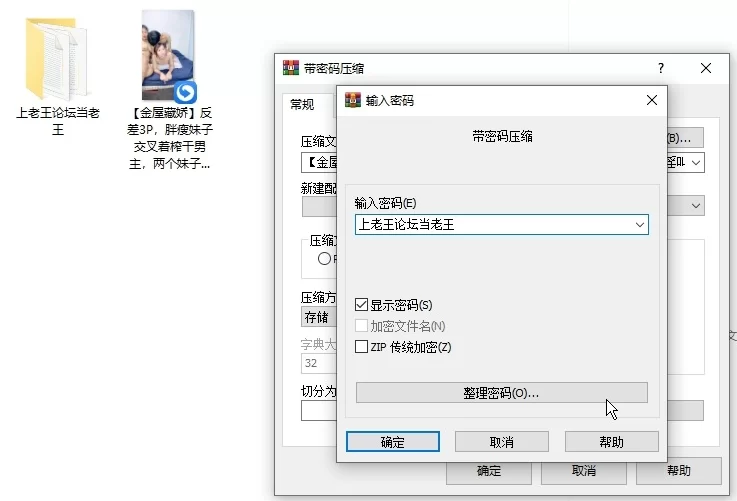Switch to the 常规 tab
Screen dimensions: 737x501
[302, 104]
